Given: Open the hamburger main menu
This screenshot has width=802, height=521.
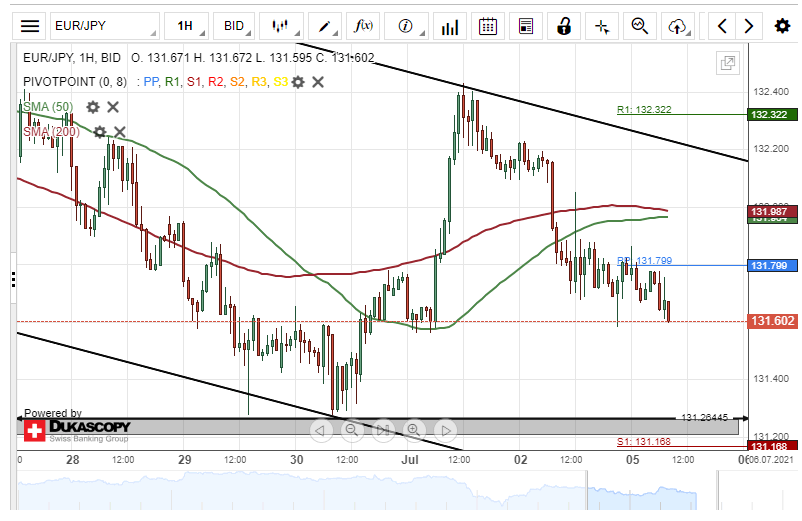Looking at the screenshot, I should 31,26.
